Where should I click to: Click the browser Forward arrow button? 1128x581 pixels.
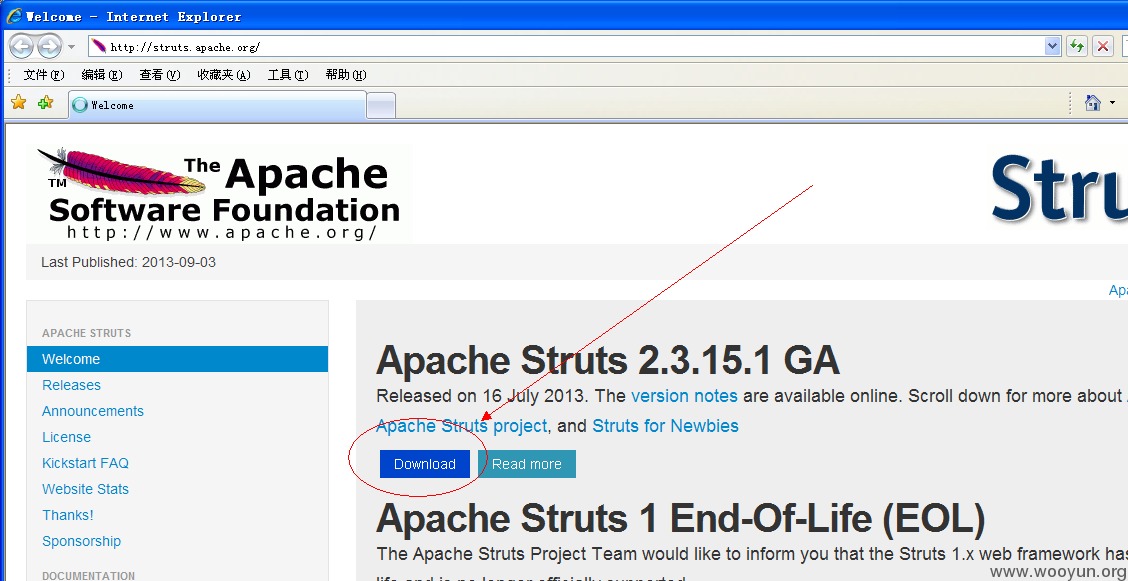click(49, 47)
